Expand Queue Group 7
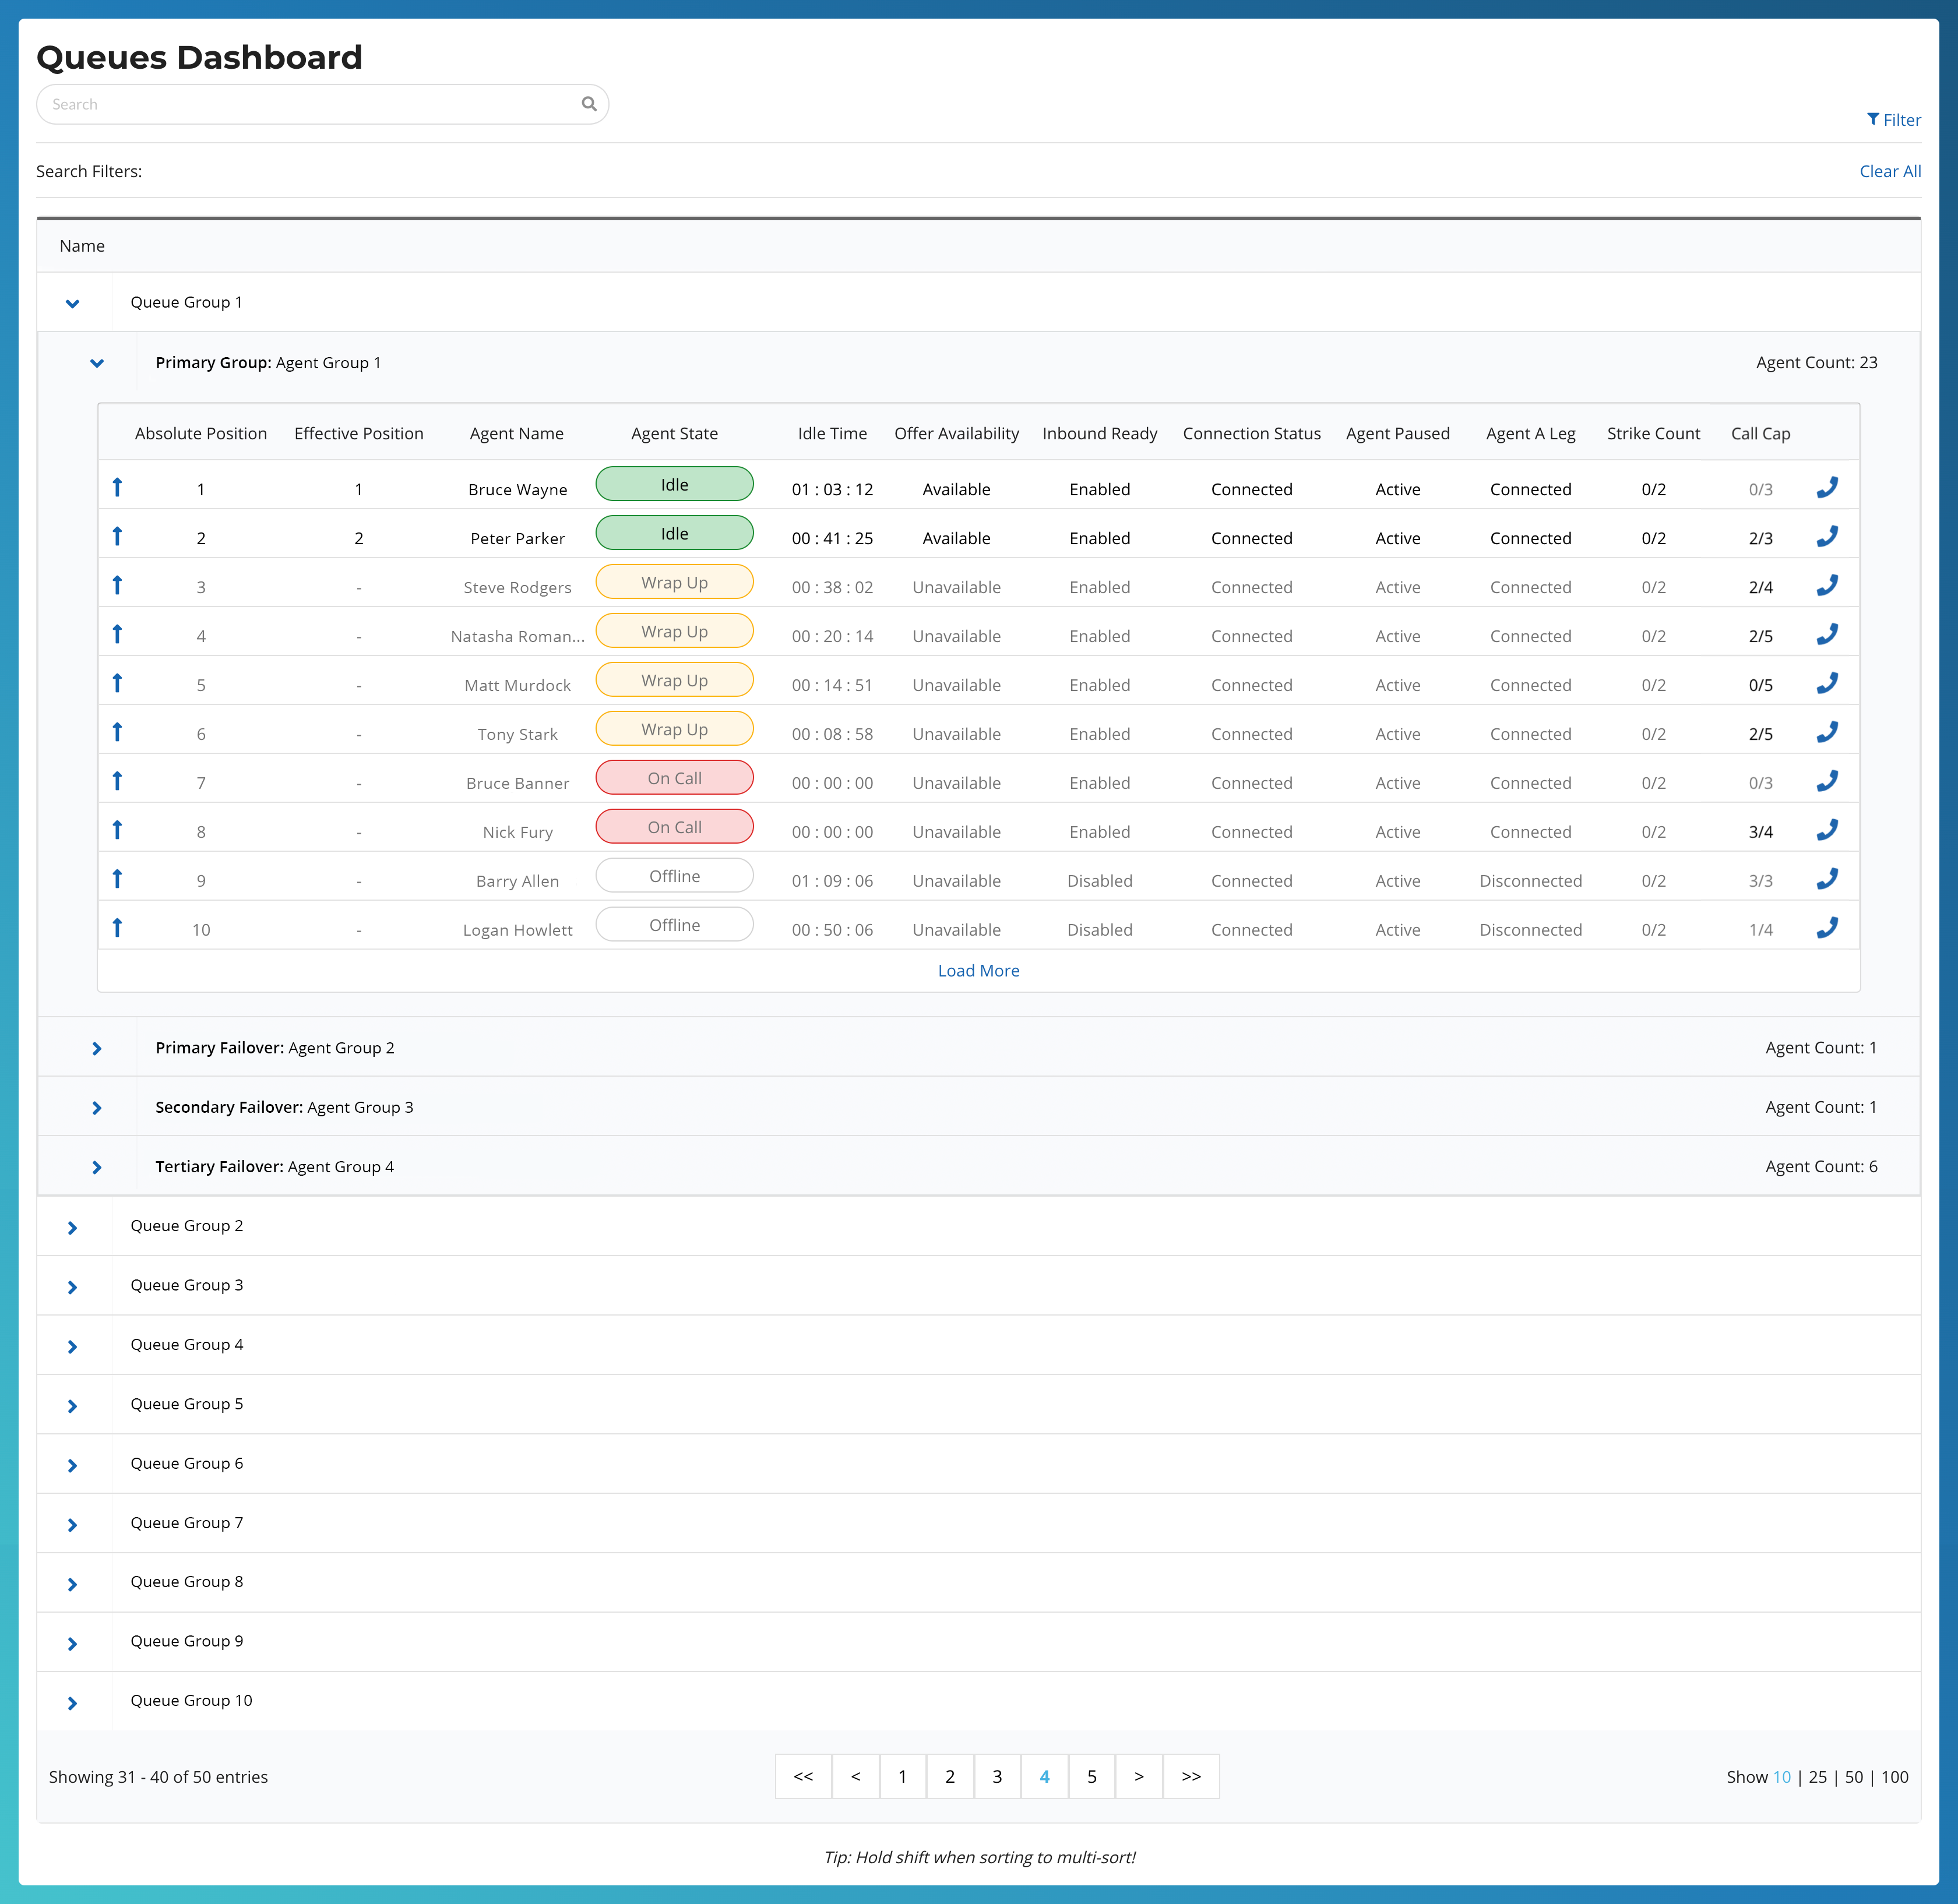 [72, 1524]
